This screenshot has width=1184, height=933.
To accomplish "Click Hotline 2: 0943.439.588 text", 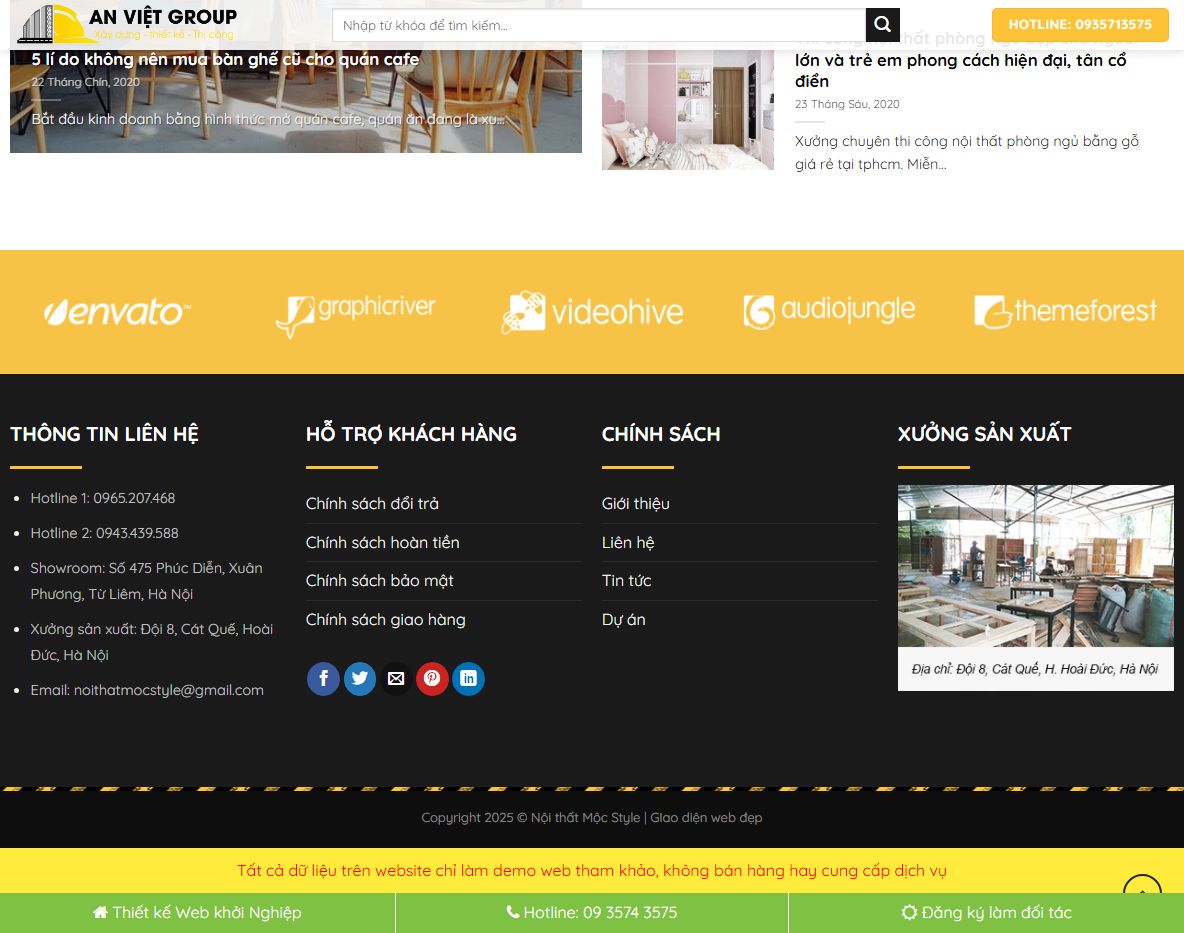I will (104, 533).
